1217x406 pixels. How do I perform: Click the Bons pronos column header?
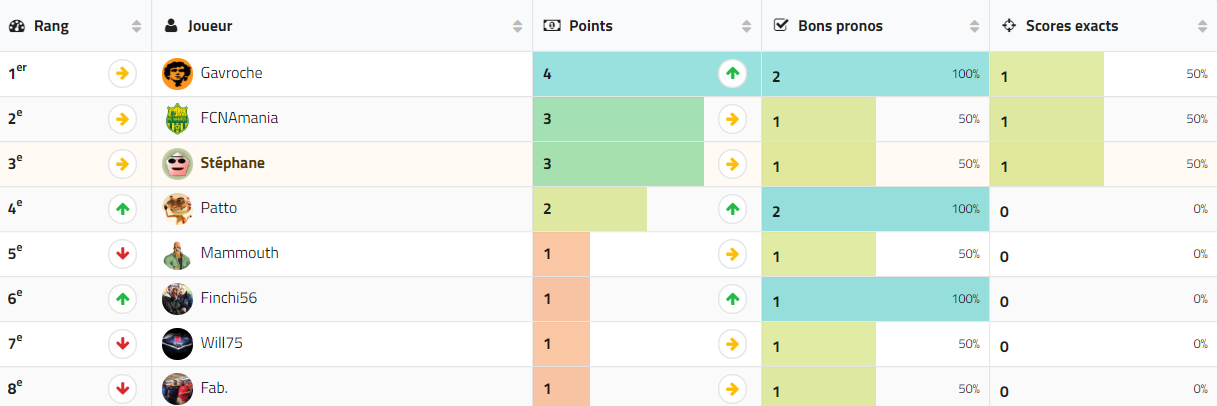coord(840,26)
